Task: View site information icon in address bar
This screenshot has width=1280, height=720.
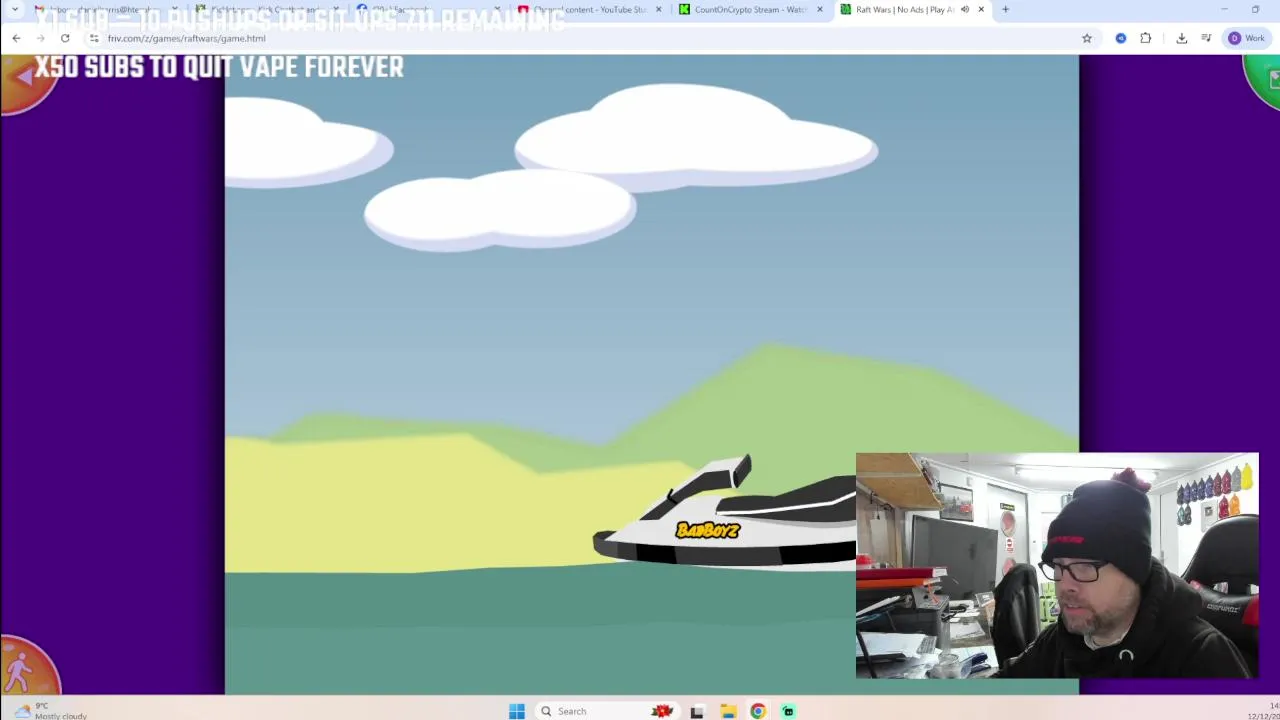Action: [93, 38]
